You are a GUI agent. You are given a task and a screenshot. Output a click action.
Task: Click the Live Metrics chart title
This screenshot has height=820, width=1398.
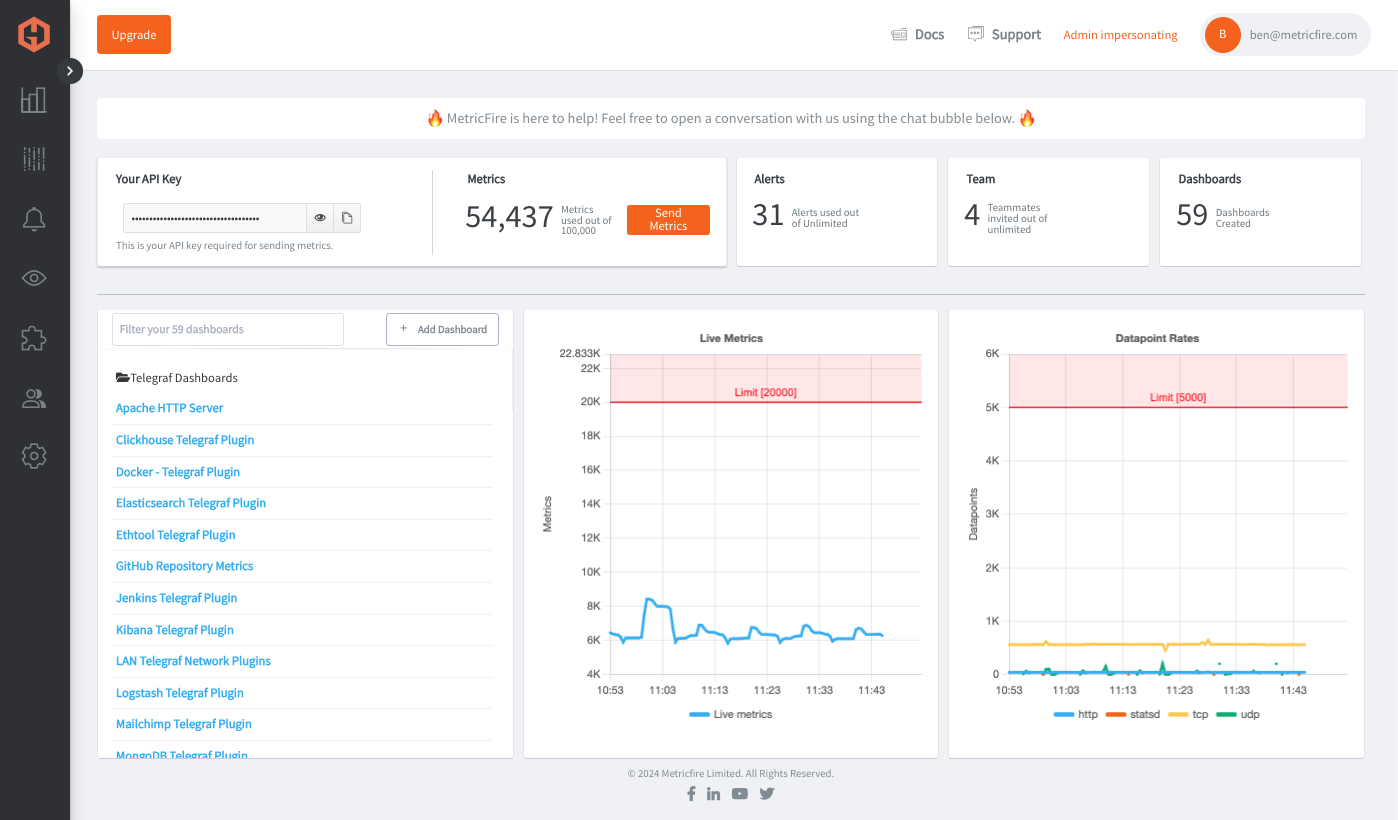click(x=731, y=338)
